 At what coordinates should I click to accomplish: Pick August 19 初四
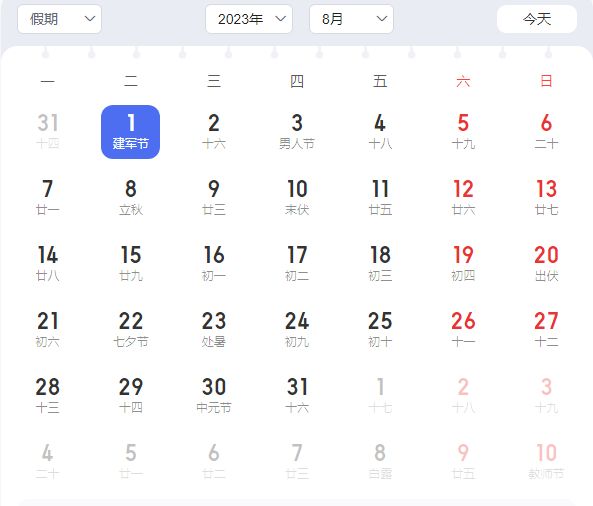tap(463, 264)
